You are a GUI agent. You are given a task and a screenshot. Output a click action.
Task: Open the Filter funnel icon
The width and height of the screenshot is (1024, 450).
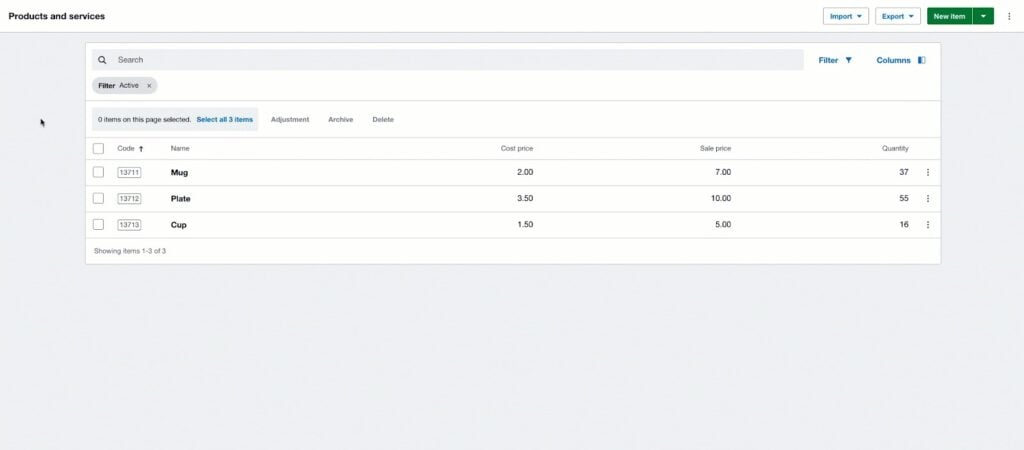point(849,60)
